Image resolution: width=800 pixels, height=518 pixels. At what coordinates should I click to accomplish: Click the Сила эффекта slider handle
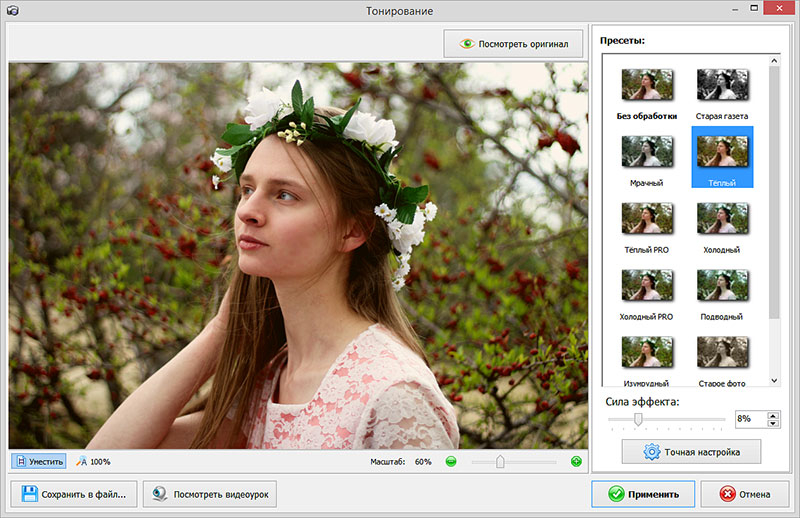(x=638, y=420)
